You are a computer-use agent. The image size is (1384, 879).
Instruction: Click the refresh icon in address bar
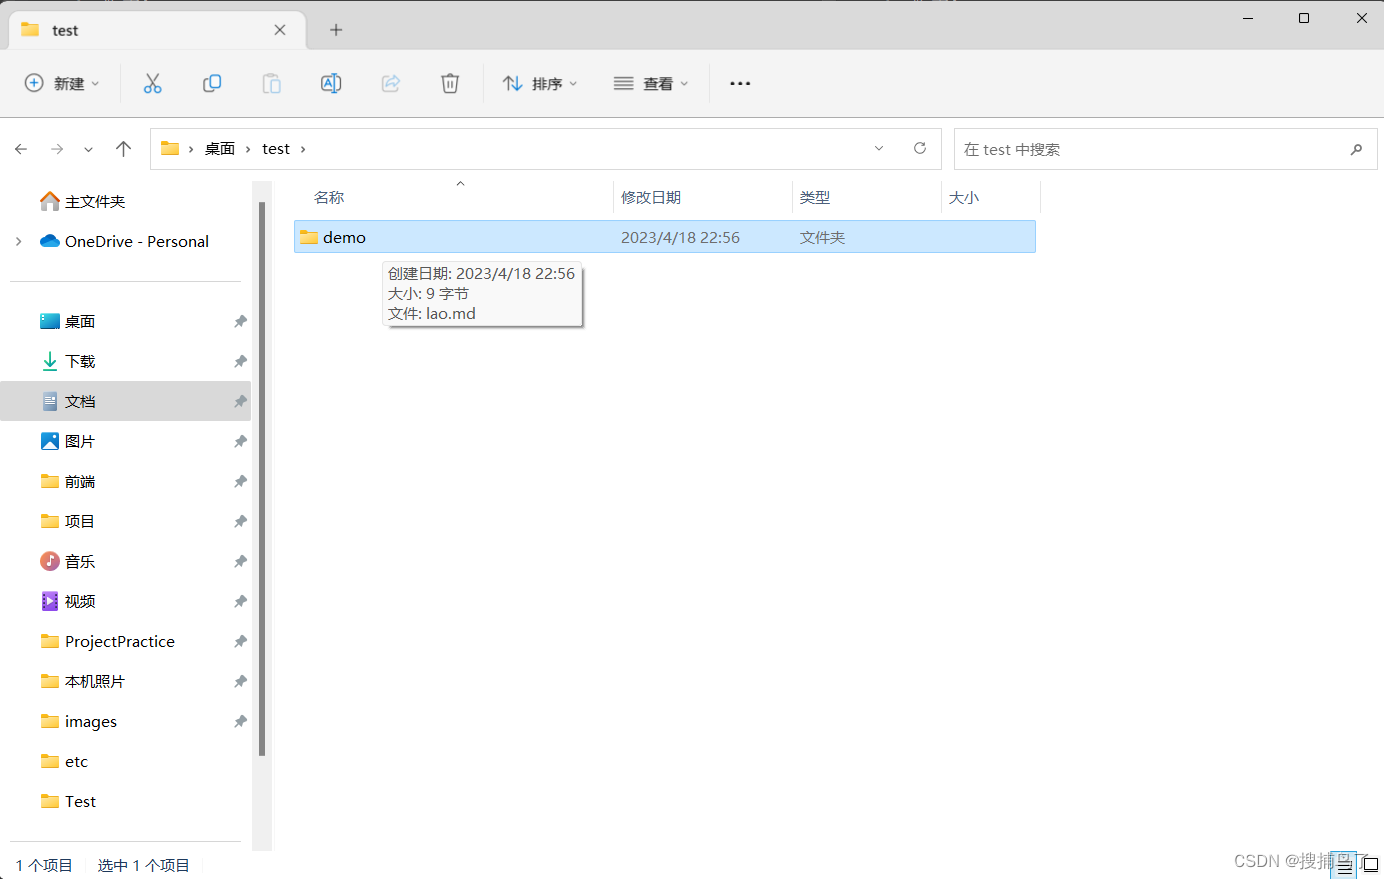pos(920,149)
